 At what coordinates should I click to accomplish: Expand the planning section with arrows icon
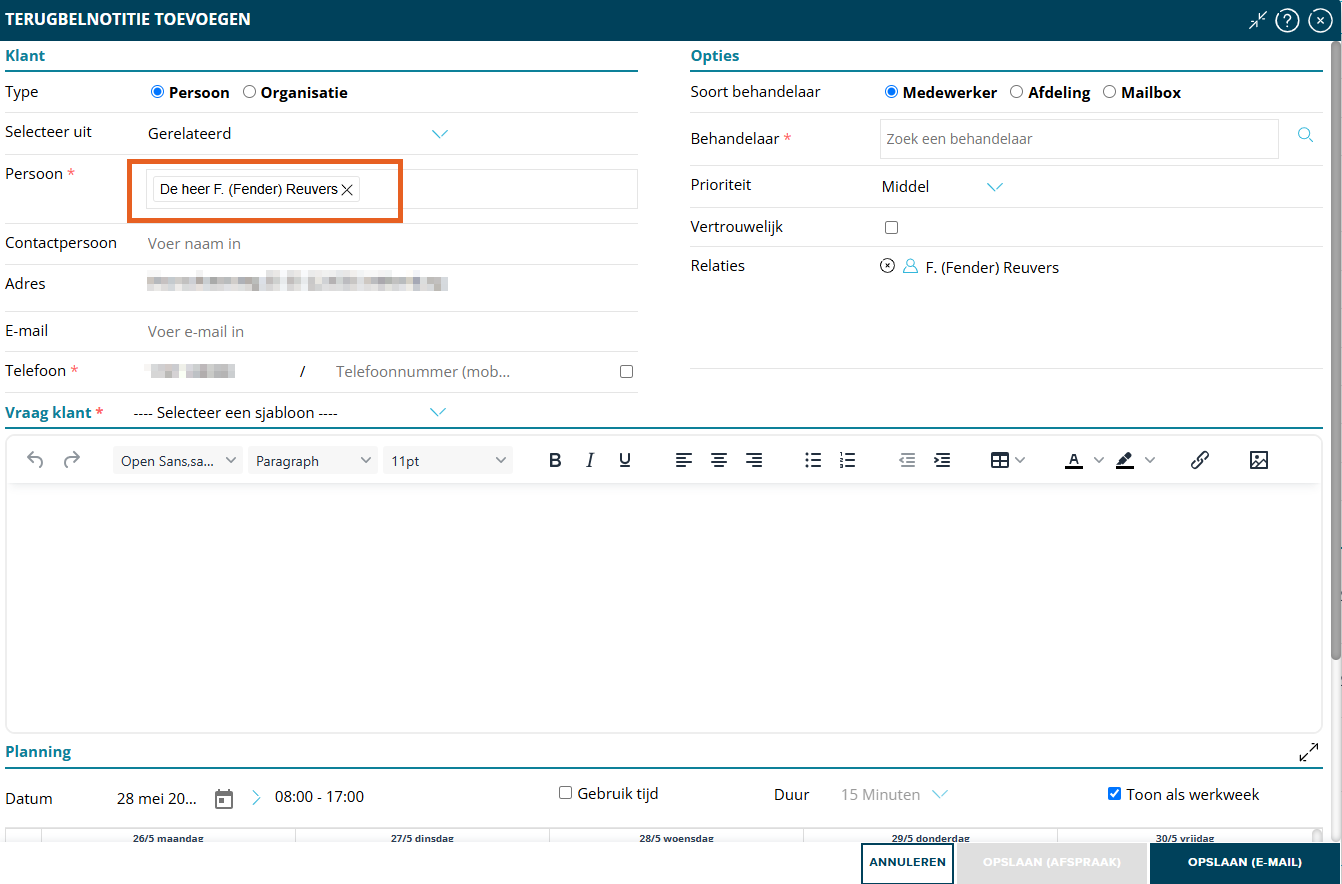click(1308, 753)
